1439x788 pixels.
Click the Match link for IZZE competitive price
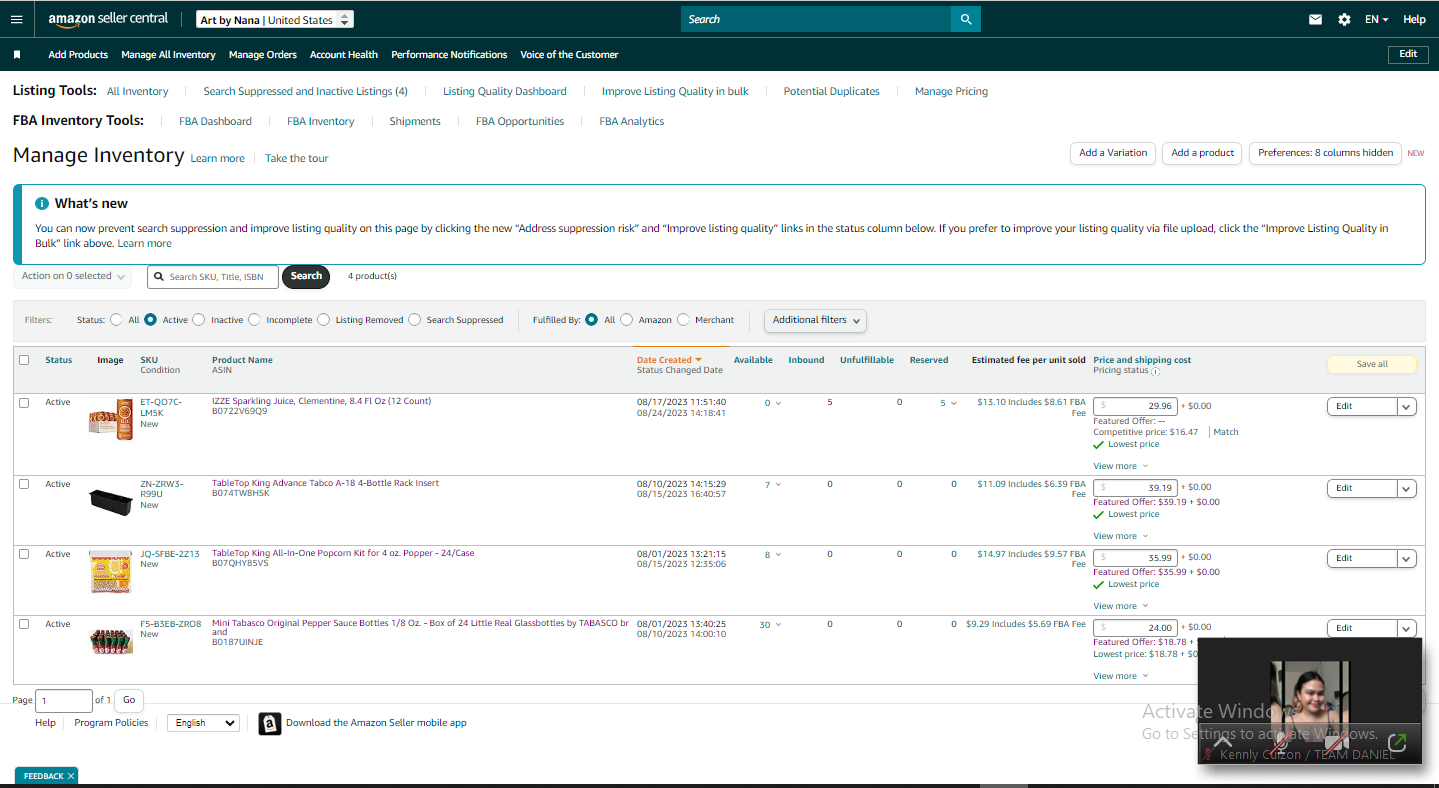click(1226, 432)
